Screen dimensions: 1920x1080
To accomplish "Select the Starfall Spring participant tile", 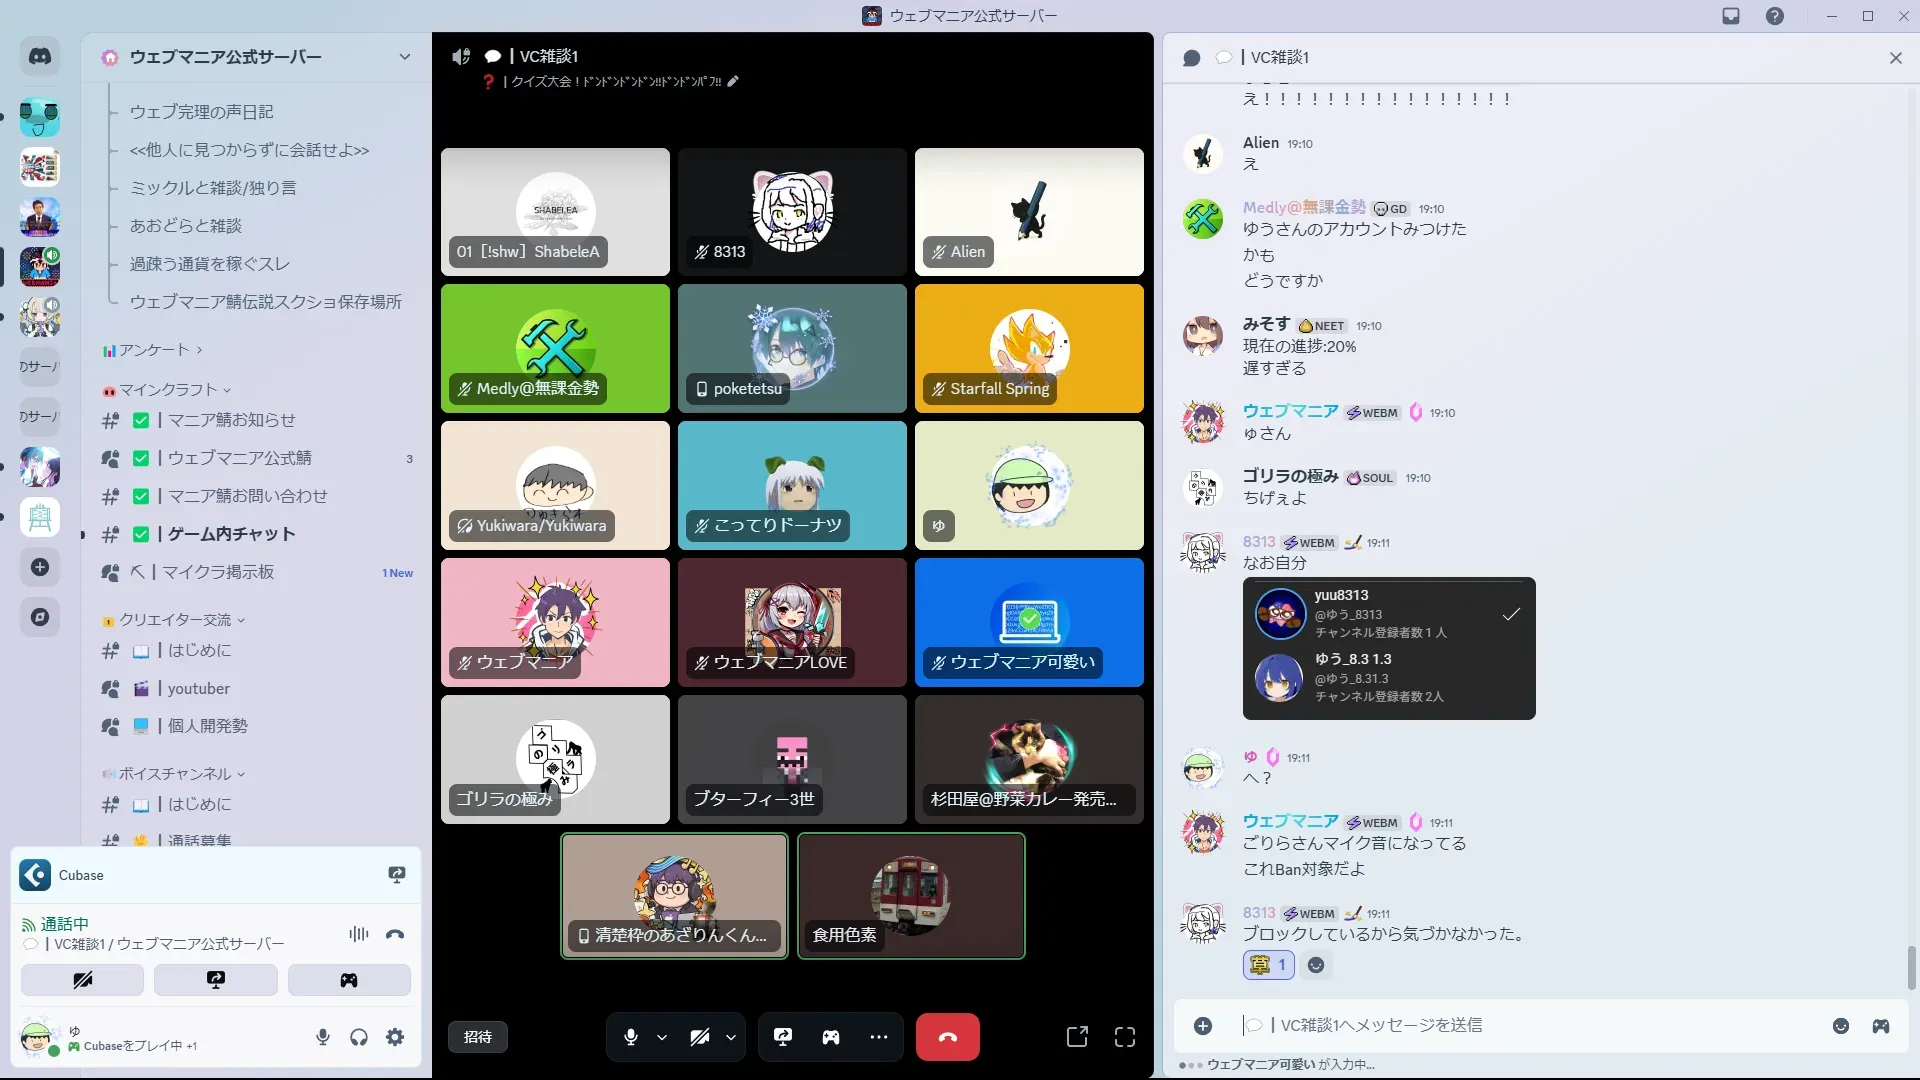I will 1029,348.
